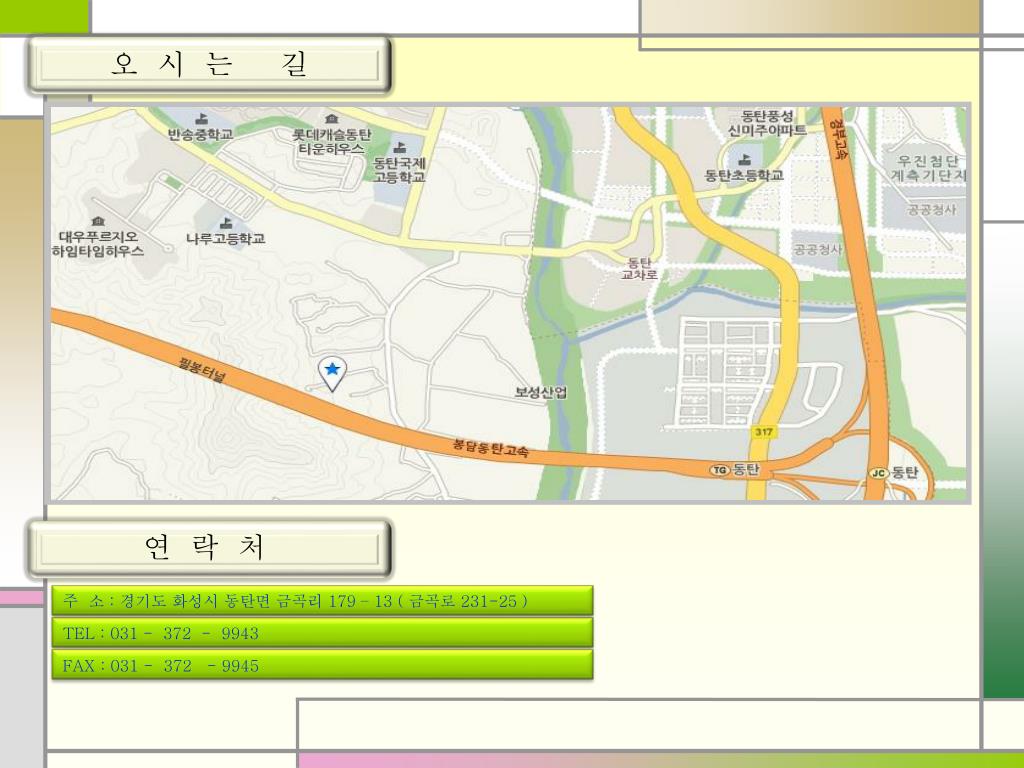Click the 반송중학교 school icon
1024x768 pixels.
(x=200, y=119)
